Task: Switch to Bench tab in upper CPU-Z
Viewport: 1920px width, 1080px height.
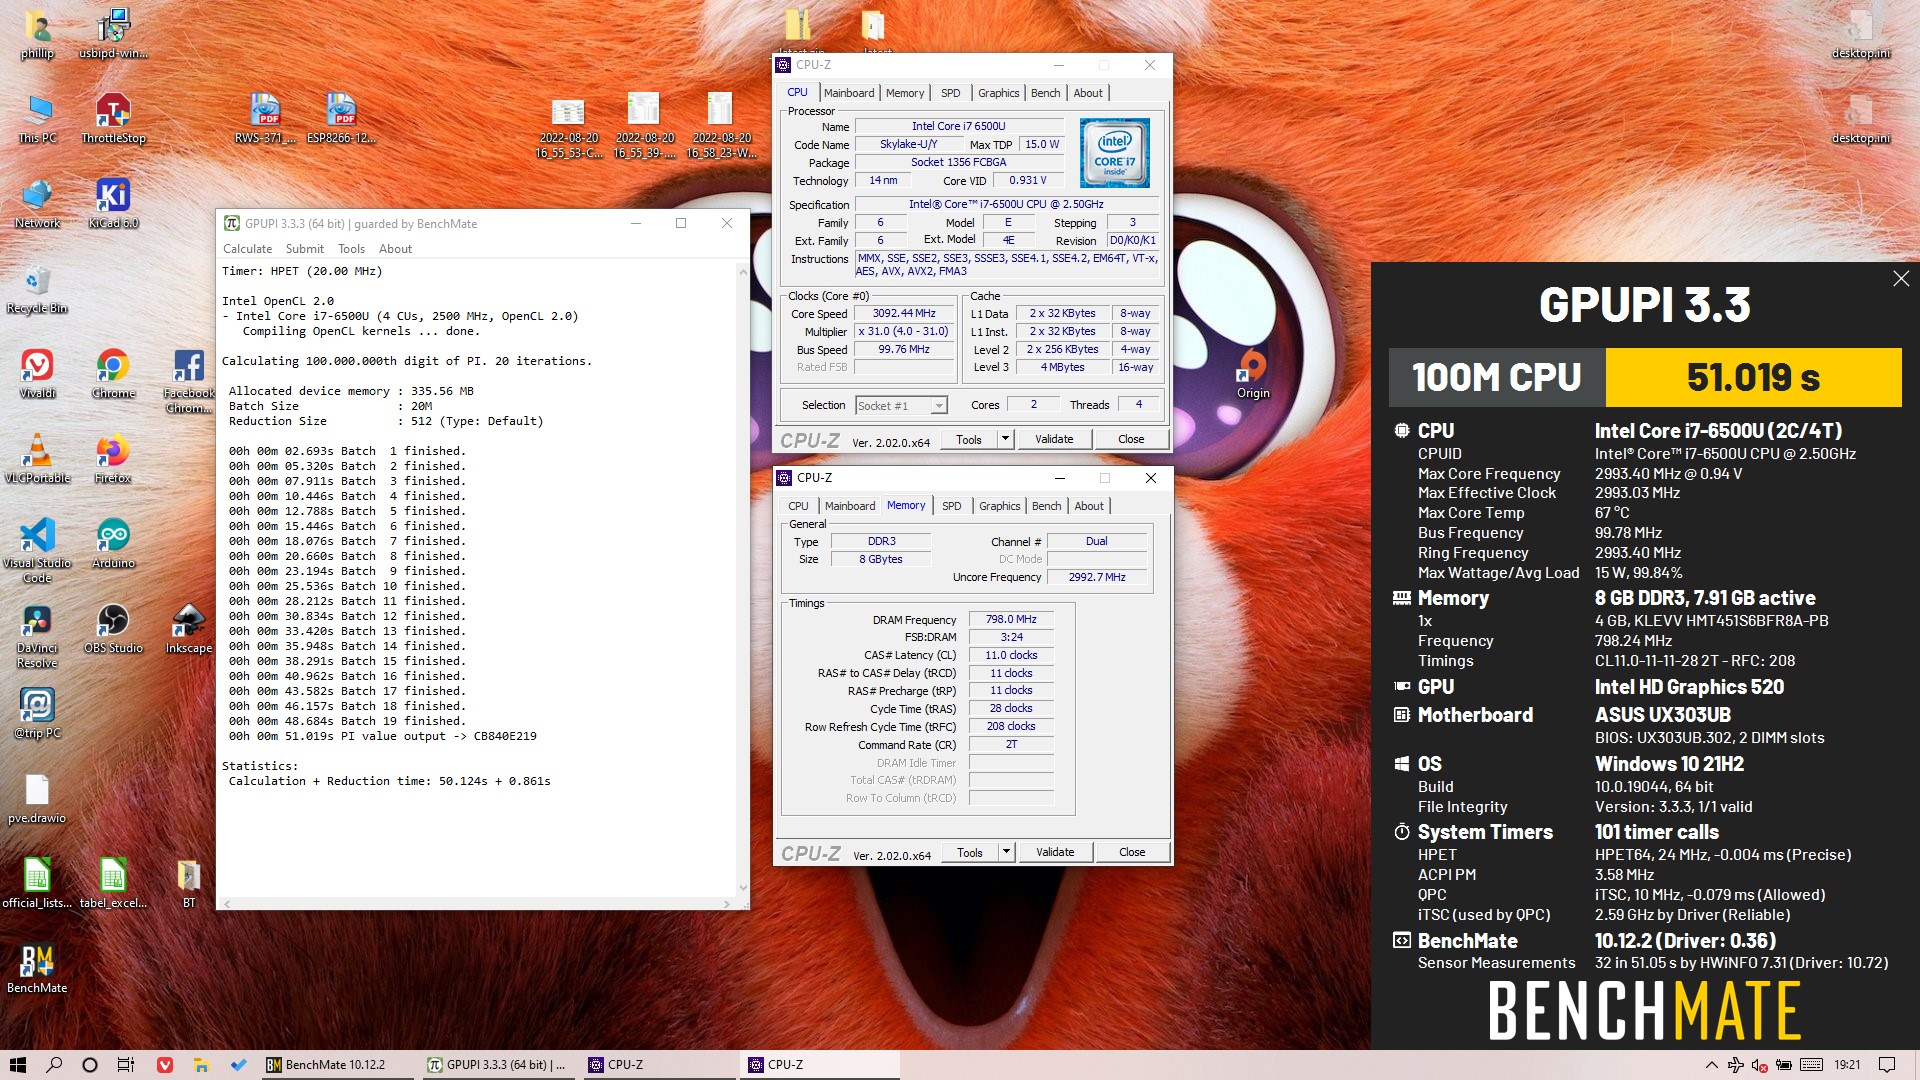Action: point(1045,93)
